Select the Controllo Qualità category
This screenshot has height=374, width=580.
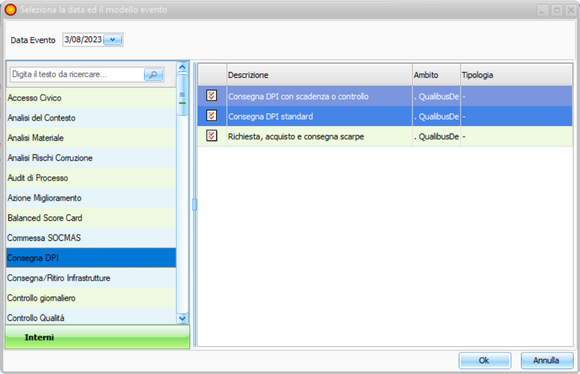pyautogui.click(x=91, y=317)
